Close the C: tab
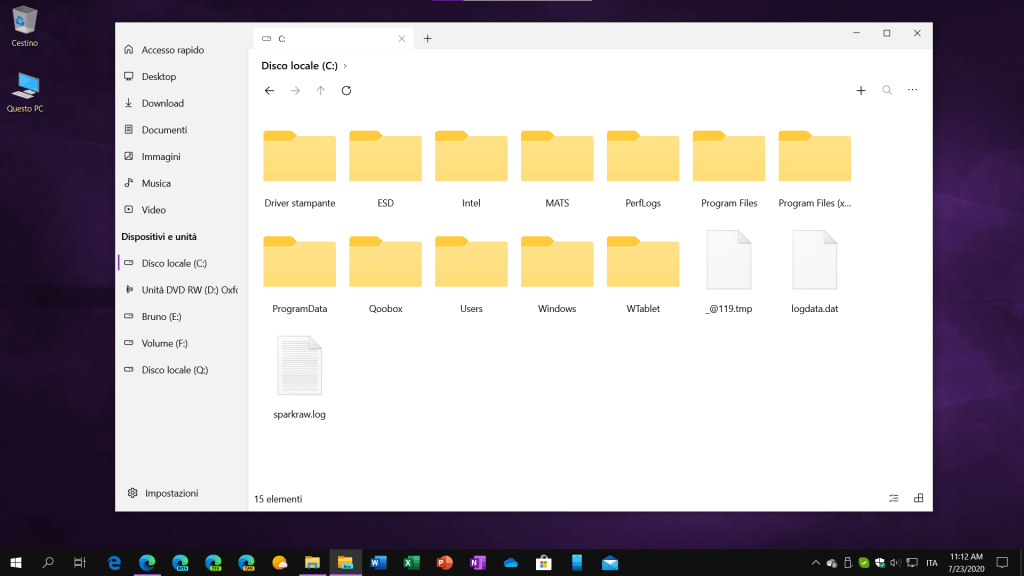This screenshot has width=1024, height=576. tap(402, 39)
